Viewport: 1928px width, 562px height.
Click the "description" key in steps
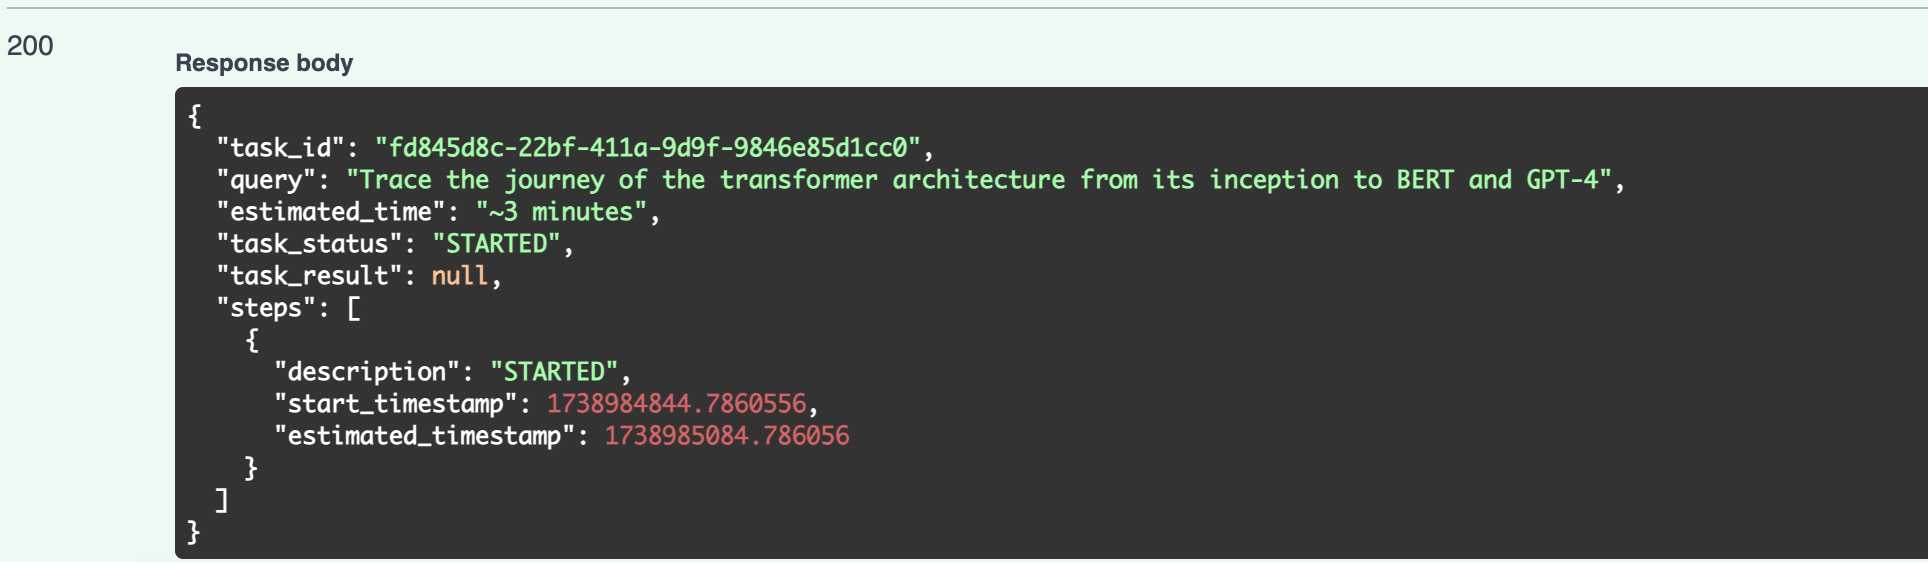pos(367,372)
